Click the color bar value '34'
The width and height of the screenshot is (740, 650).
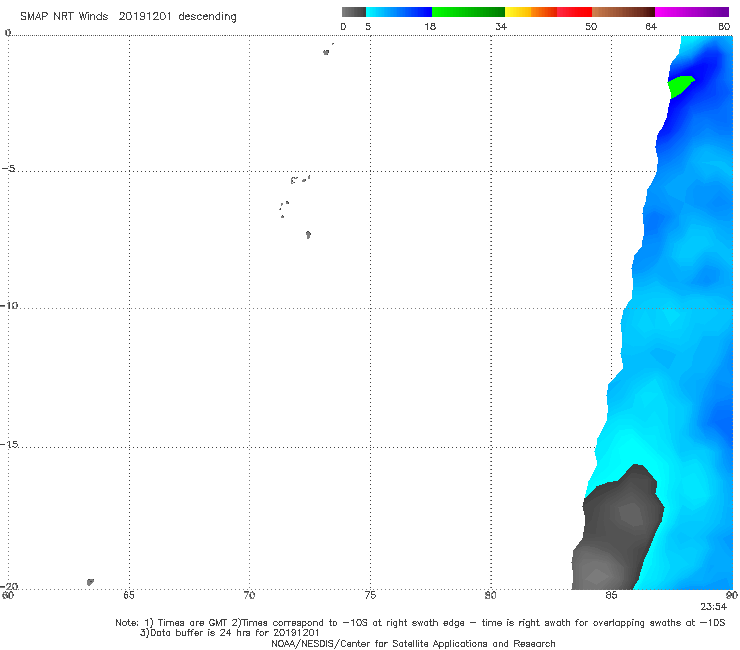pos(501,26)
